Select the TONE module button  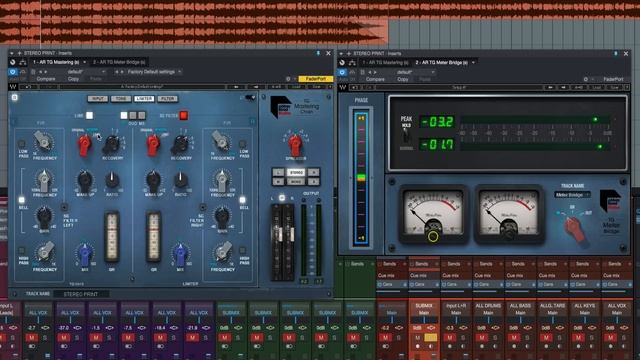click(121, 99)
